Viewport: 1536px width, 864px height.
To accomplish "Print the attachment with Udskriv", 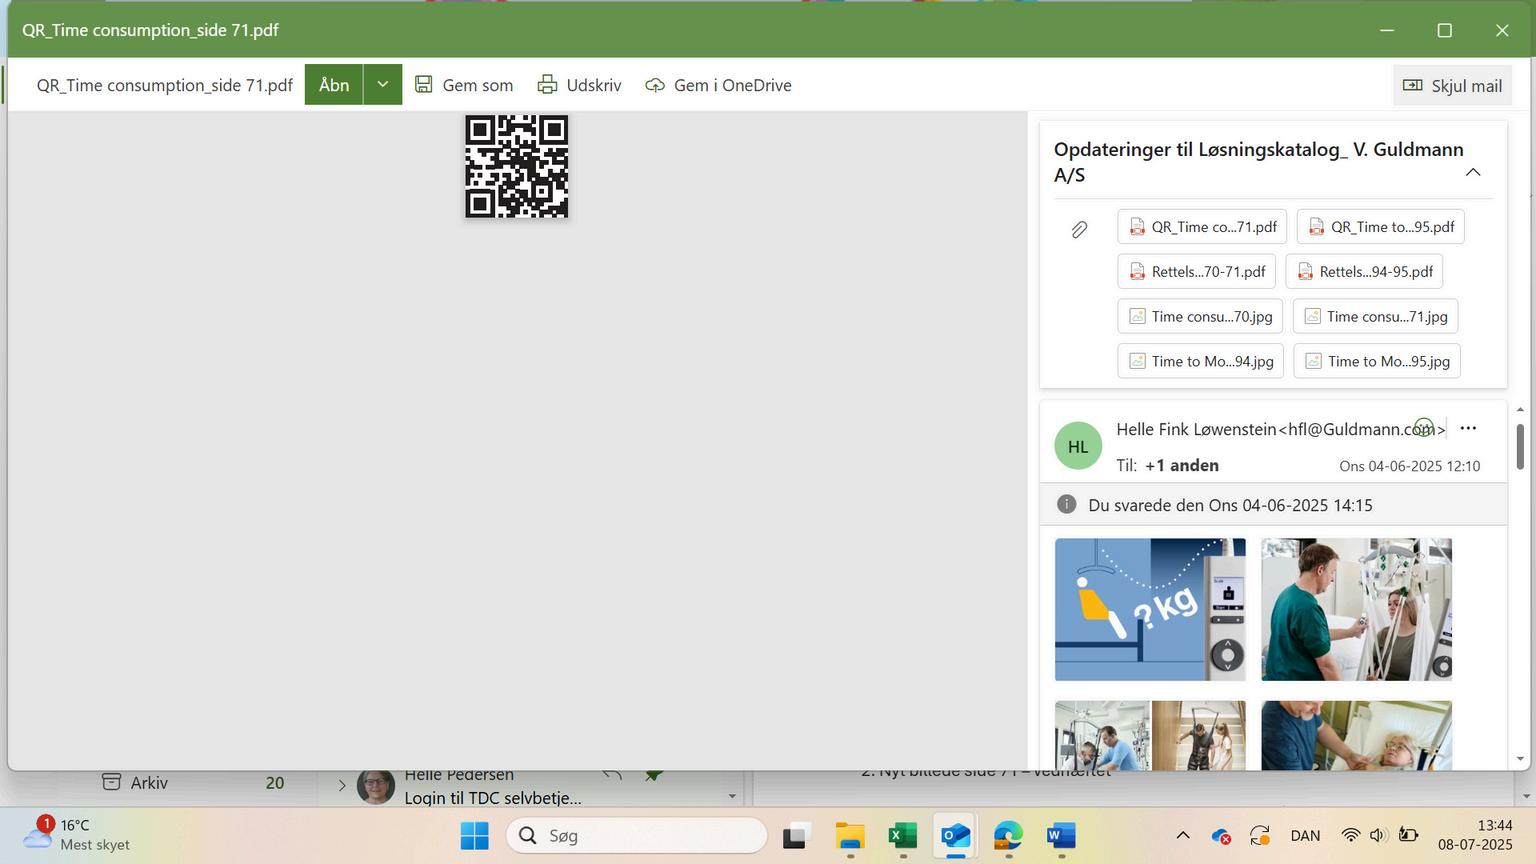I will coord(579,85).
